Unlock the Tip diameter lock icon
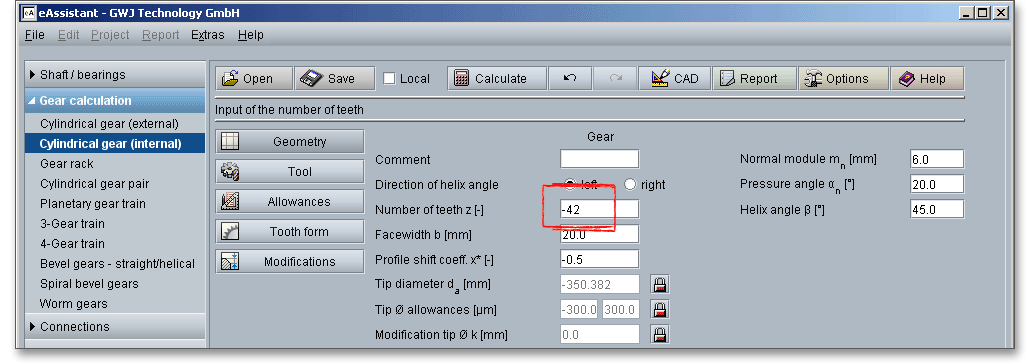 (660, 284)
